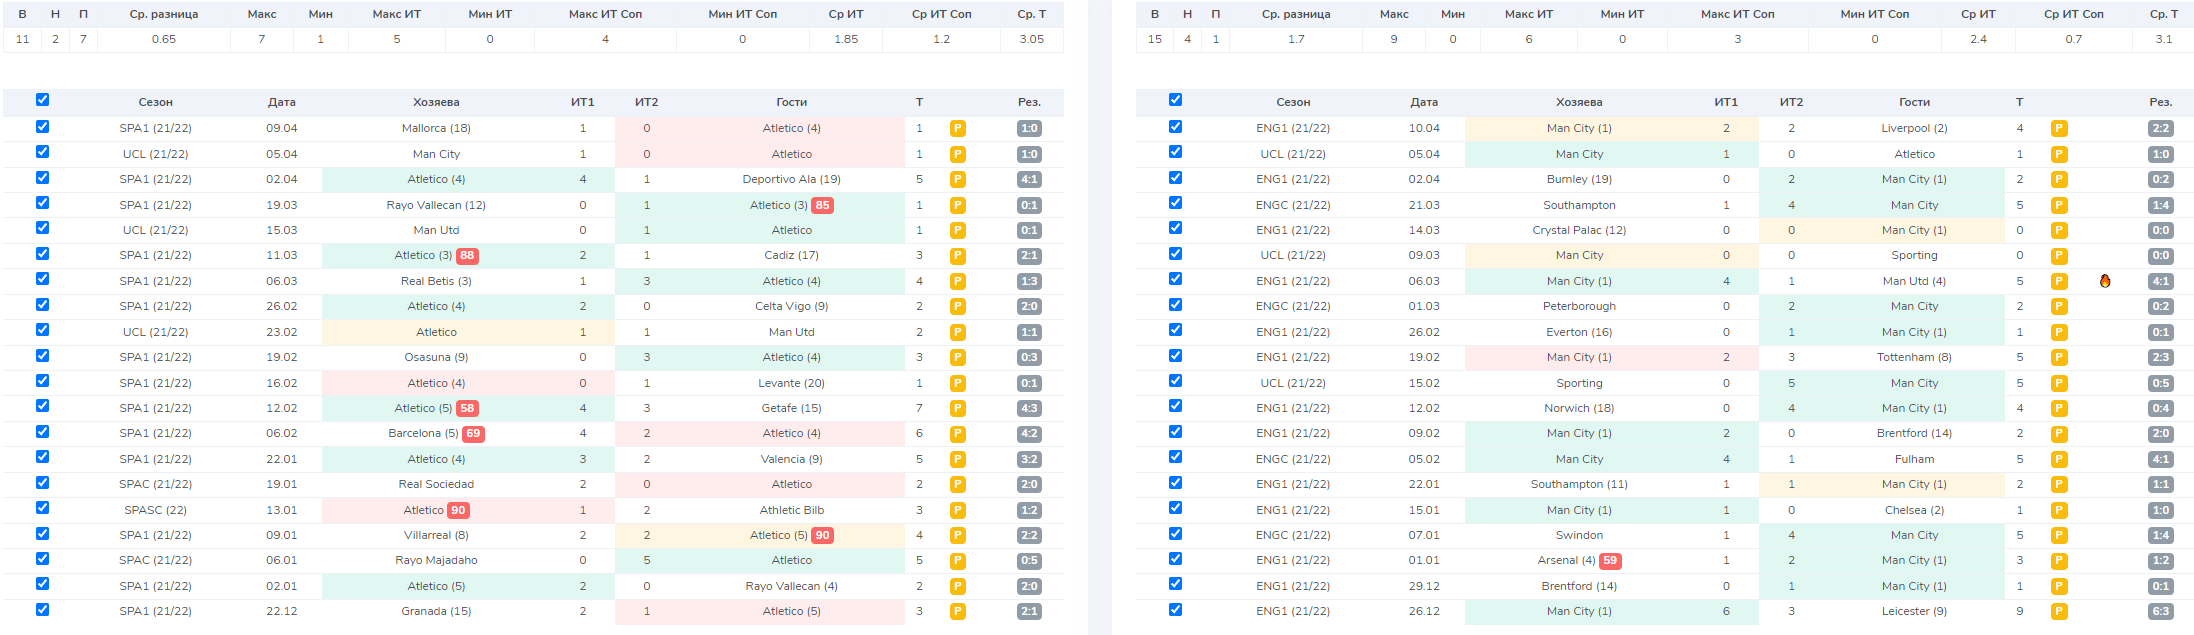The height and width of the screenshot is (635, 2194).
Task: Open the 4:1 result badge for Deportivo Ala match
Action: tap(1029, 179)
